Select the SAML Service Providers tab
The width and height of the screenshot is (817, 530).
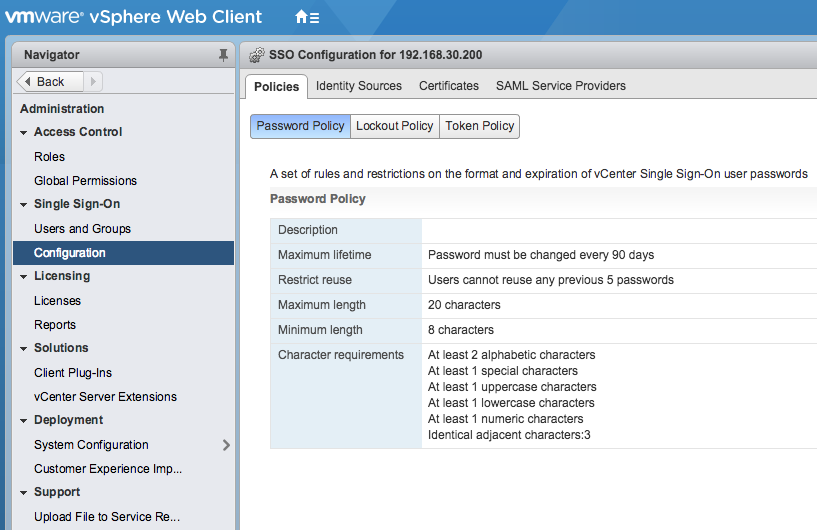pyautogui.click(x=560, y=86)
